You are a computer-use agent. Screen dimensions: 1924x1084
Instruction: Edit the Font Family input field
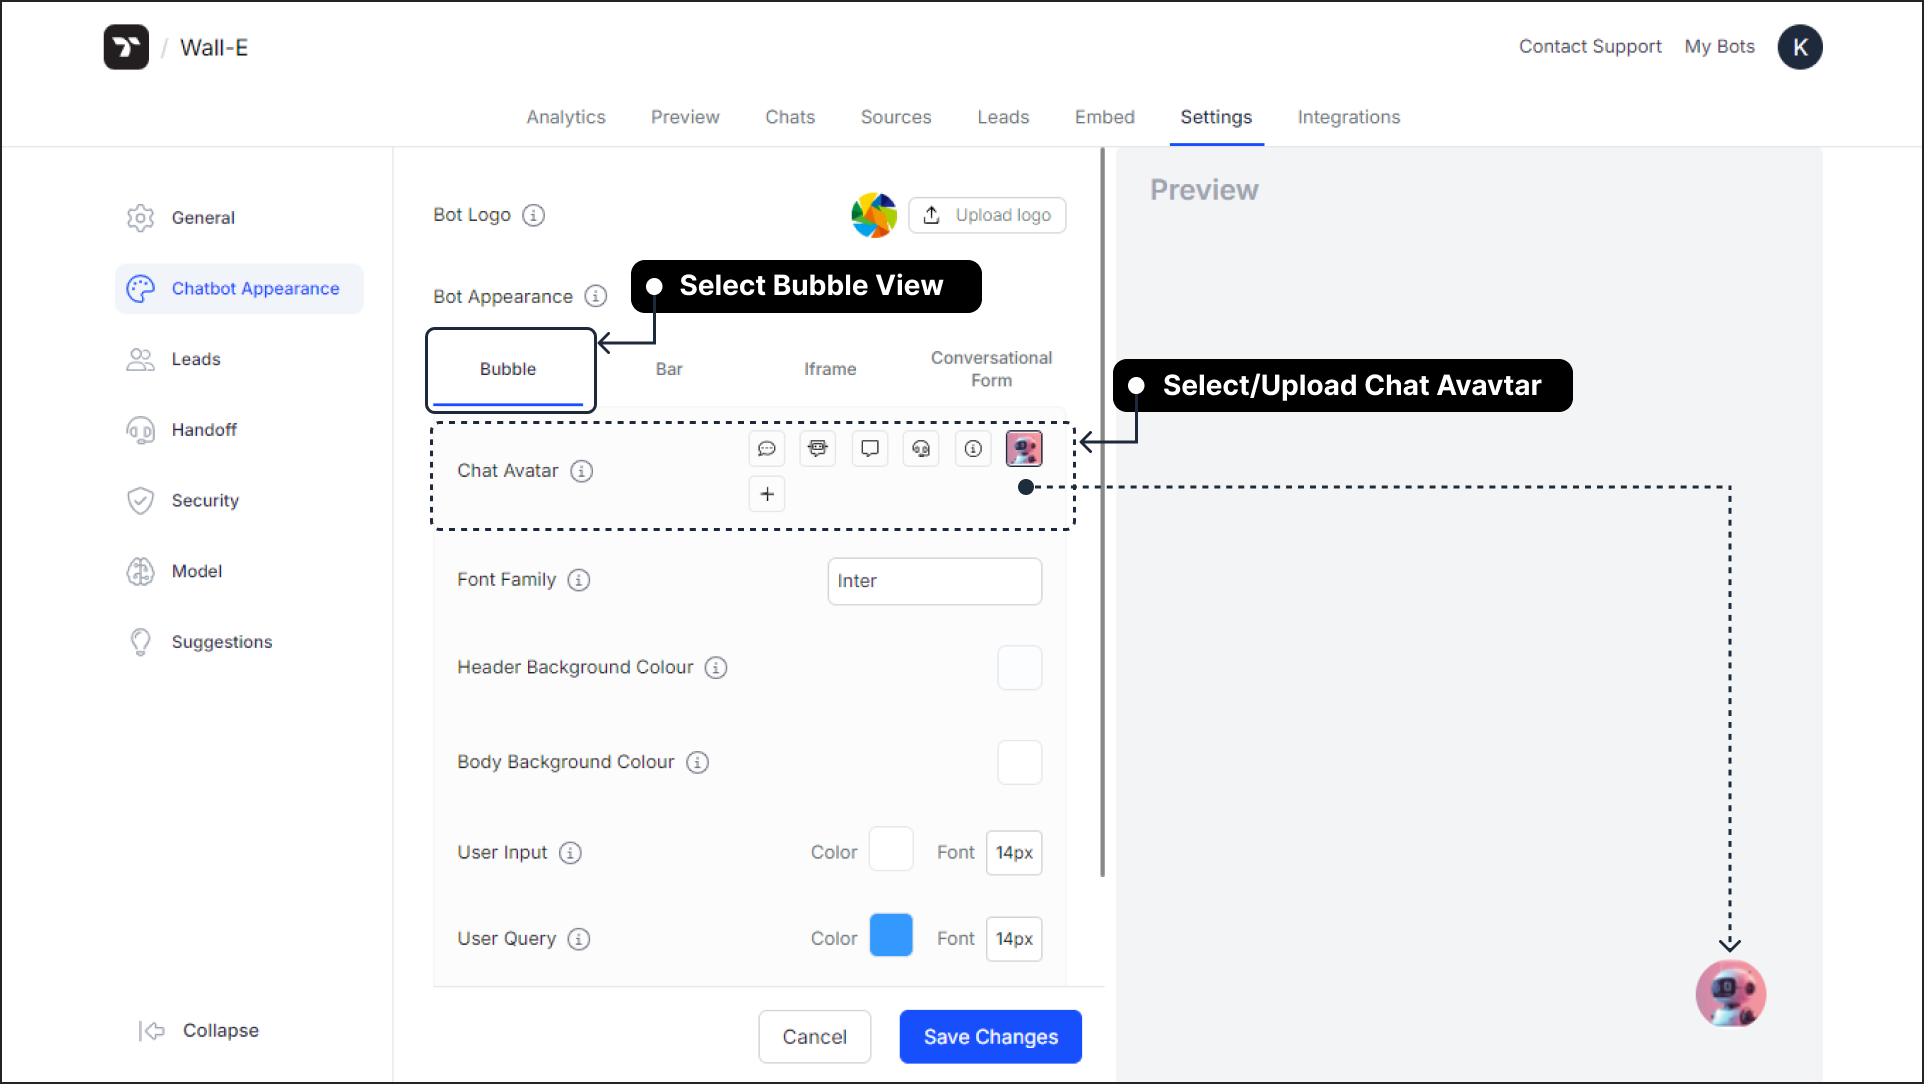click(x=934, y=580)
